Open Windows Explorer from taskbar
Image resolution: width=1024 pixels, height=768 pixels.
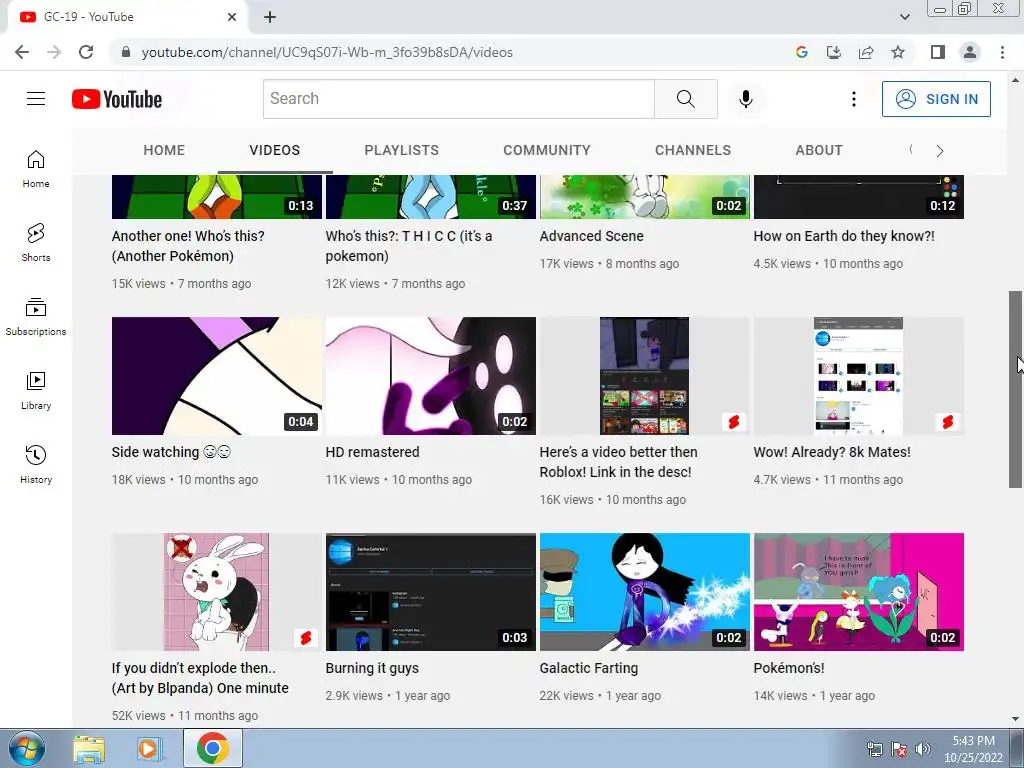pyautogui.click(x=89, y=749)
